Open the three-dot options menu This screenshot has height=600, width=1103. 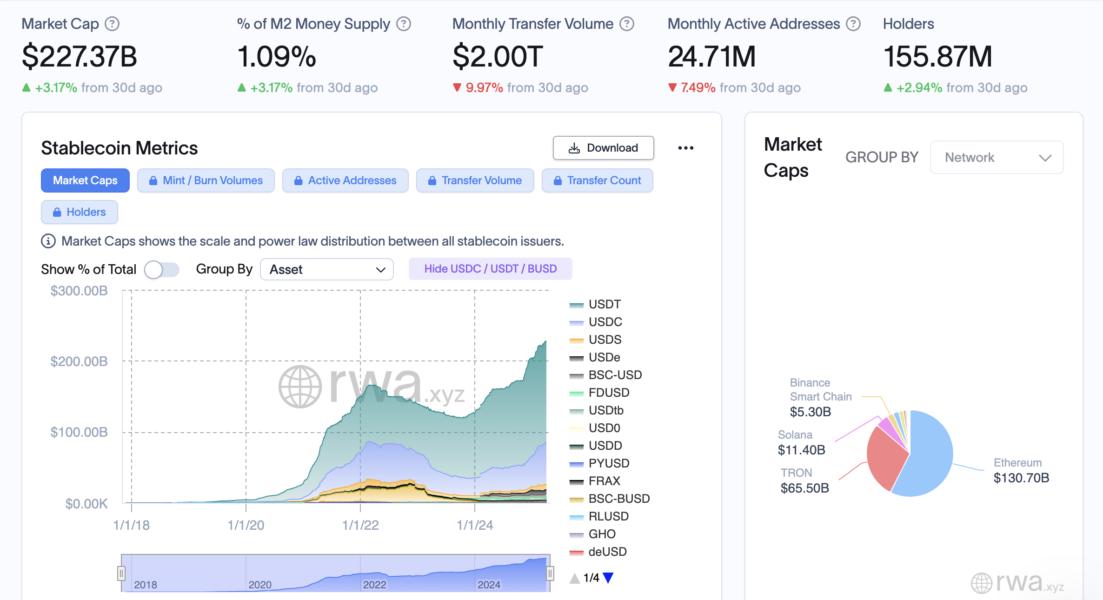click(686, 147)
